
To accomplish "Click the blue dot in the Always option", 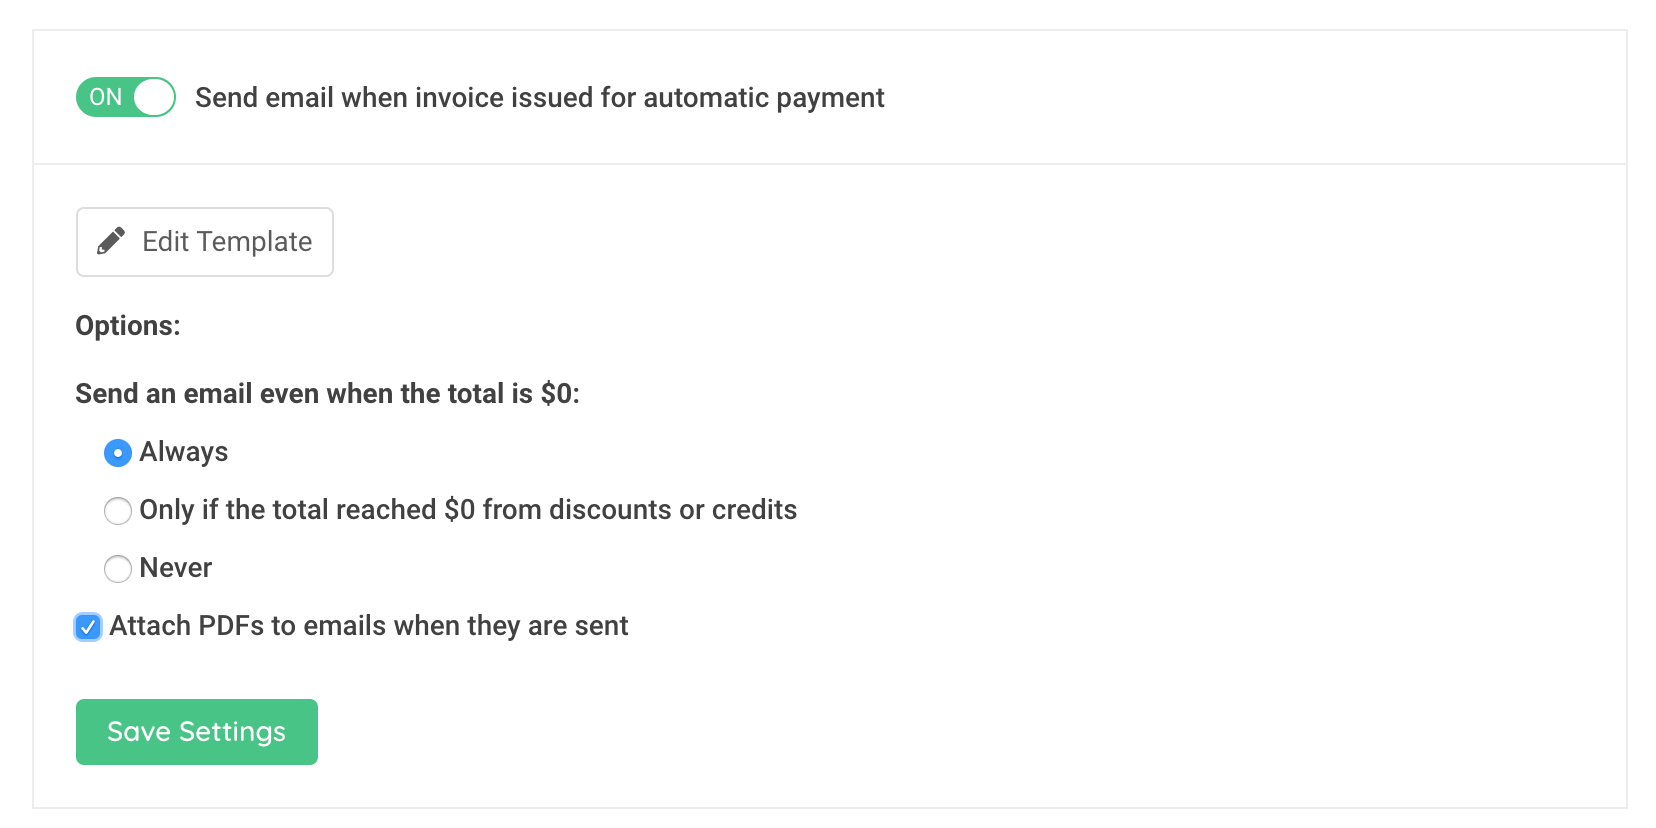I will point(118,453).
